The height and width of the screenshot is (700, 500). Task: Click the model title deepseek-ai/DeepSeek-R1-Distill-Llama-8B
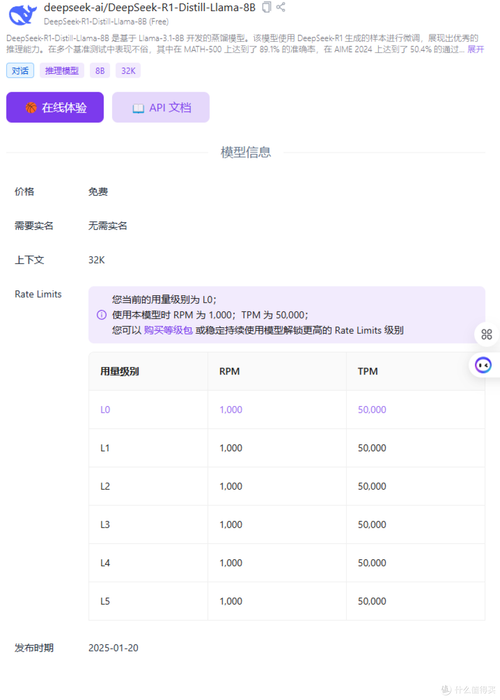click(150, 7)
